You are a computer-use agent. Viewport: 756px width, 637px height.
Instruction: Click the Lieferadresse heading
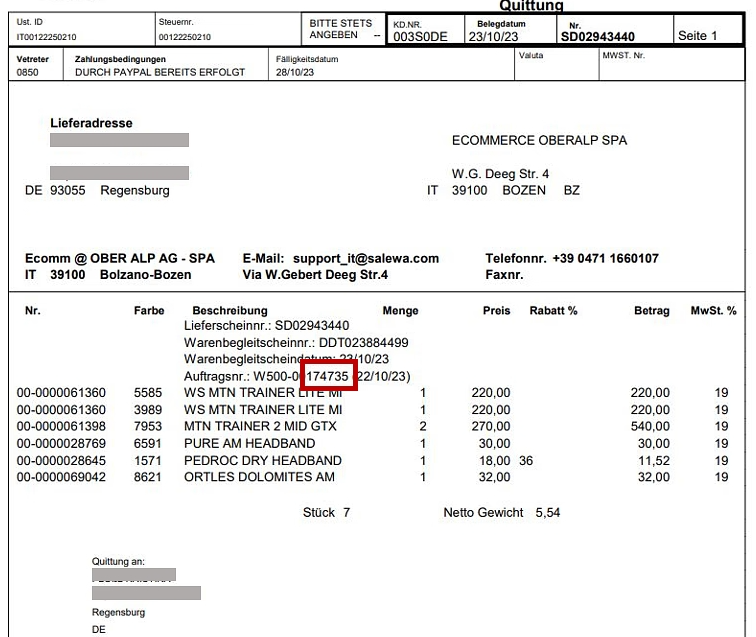[x=91, y=124]
